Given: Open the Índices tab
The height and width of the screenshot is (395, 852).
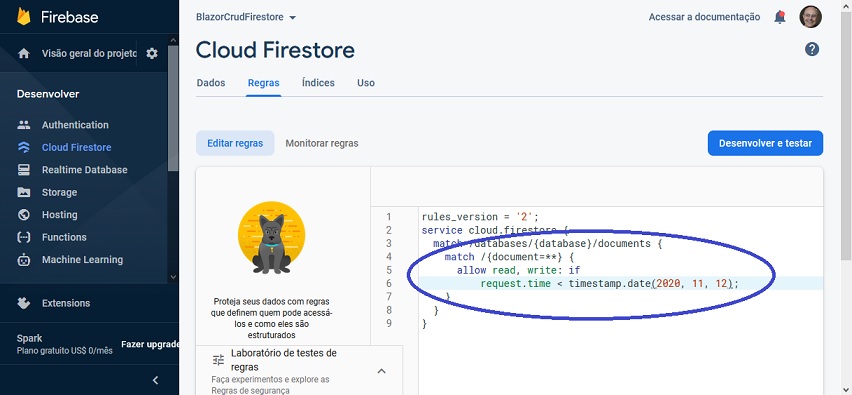Looking at the screenshot, I should 318,83.
